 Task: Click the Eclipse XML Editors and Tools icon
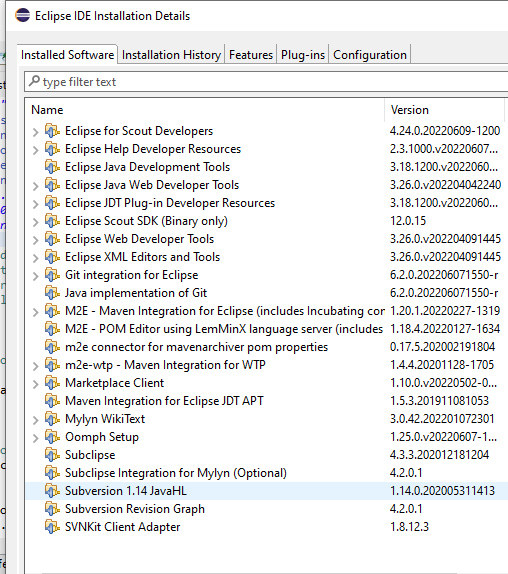[x=52, y=257]
